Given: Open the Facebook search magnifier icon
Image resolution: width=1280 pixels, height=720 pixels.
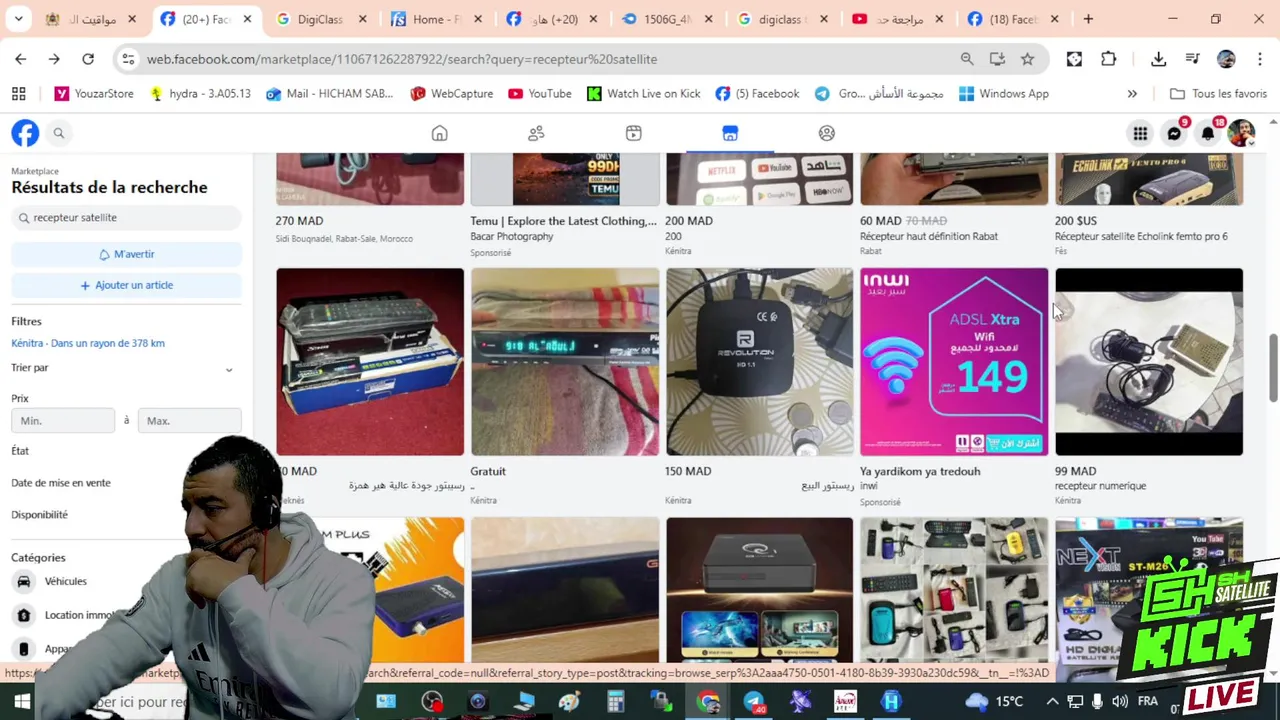Looking at the screenshot, I should coord(59,133).
